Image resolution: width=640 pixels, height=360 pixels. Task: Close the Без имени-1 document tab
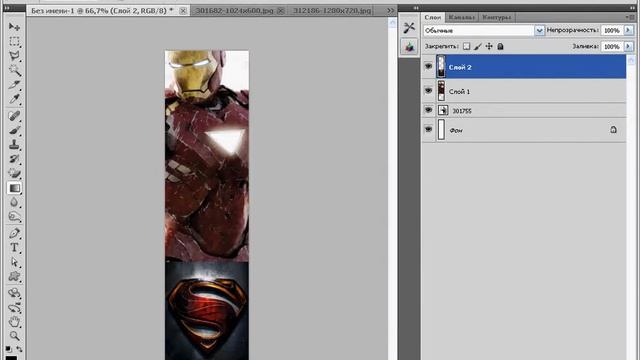(183, 11)
